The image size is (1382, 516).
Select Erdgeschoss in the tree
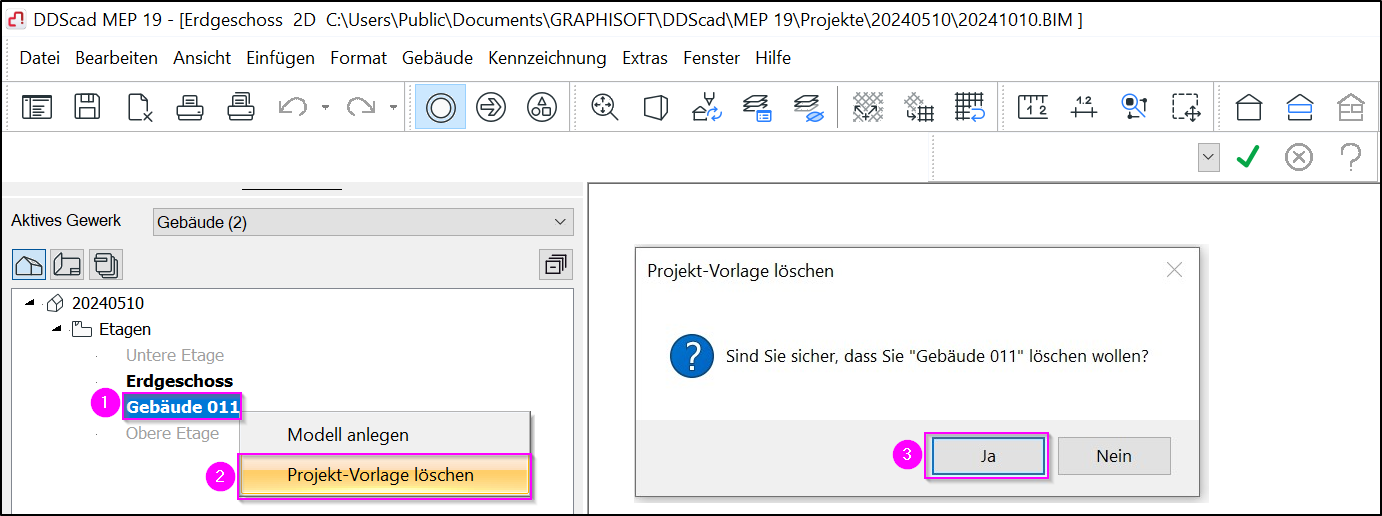pyautogui.click(x=179, y=381)
